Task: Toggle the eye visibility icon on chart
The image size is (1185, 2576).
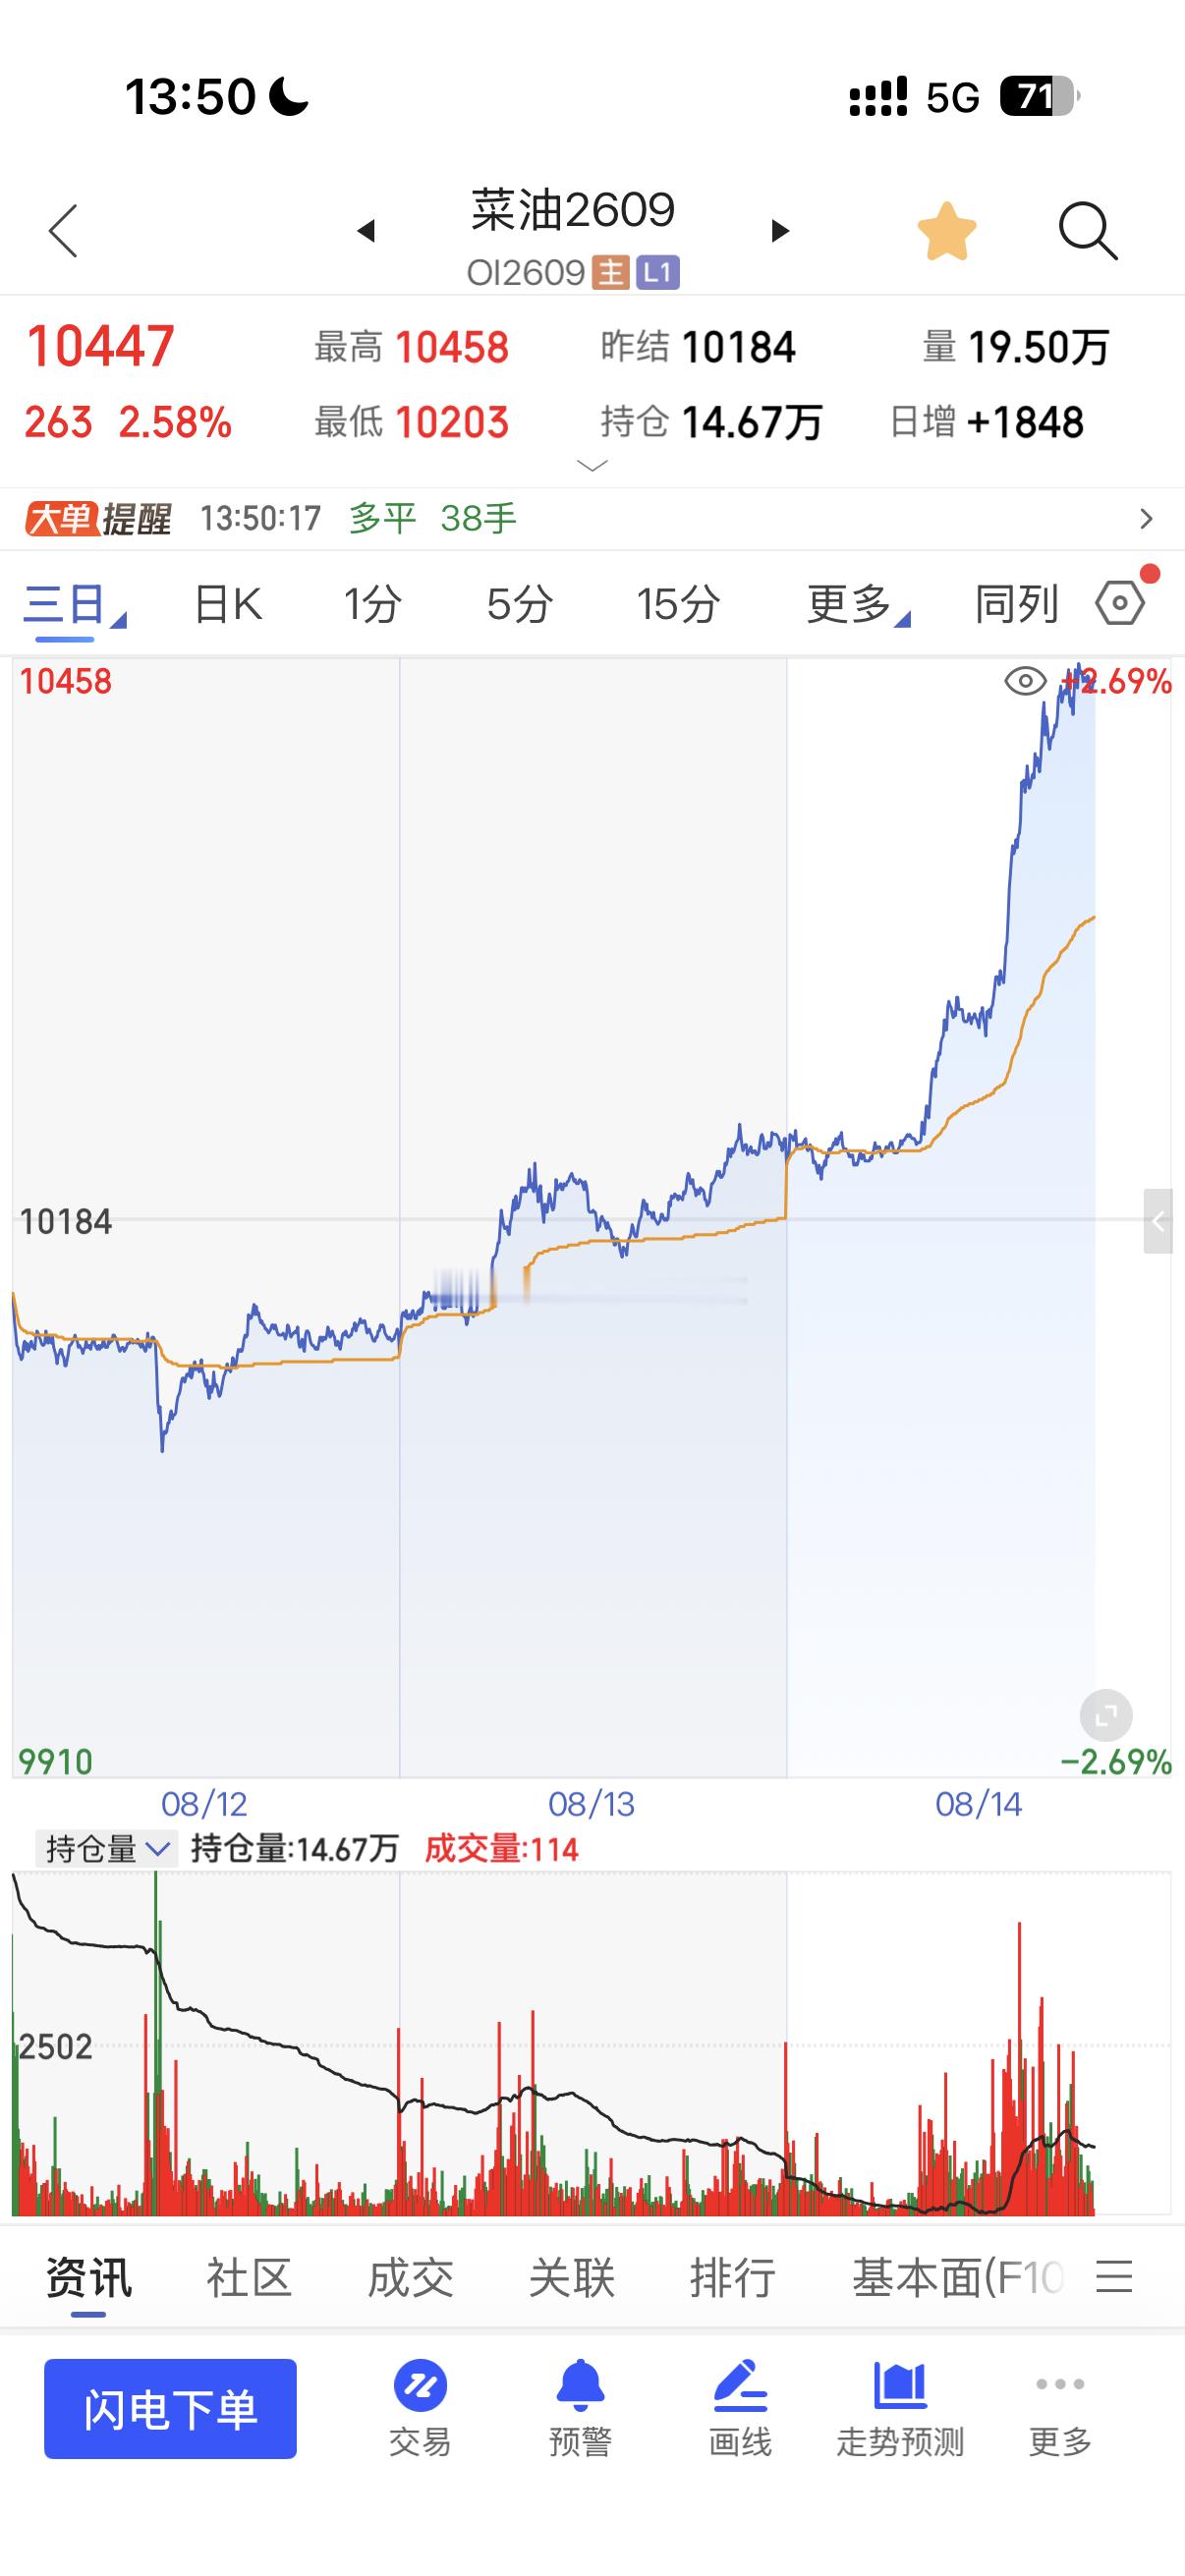Action: (x=1025, y=682)
